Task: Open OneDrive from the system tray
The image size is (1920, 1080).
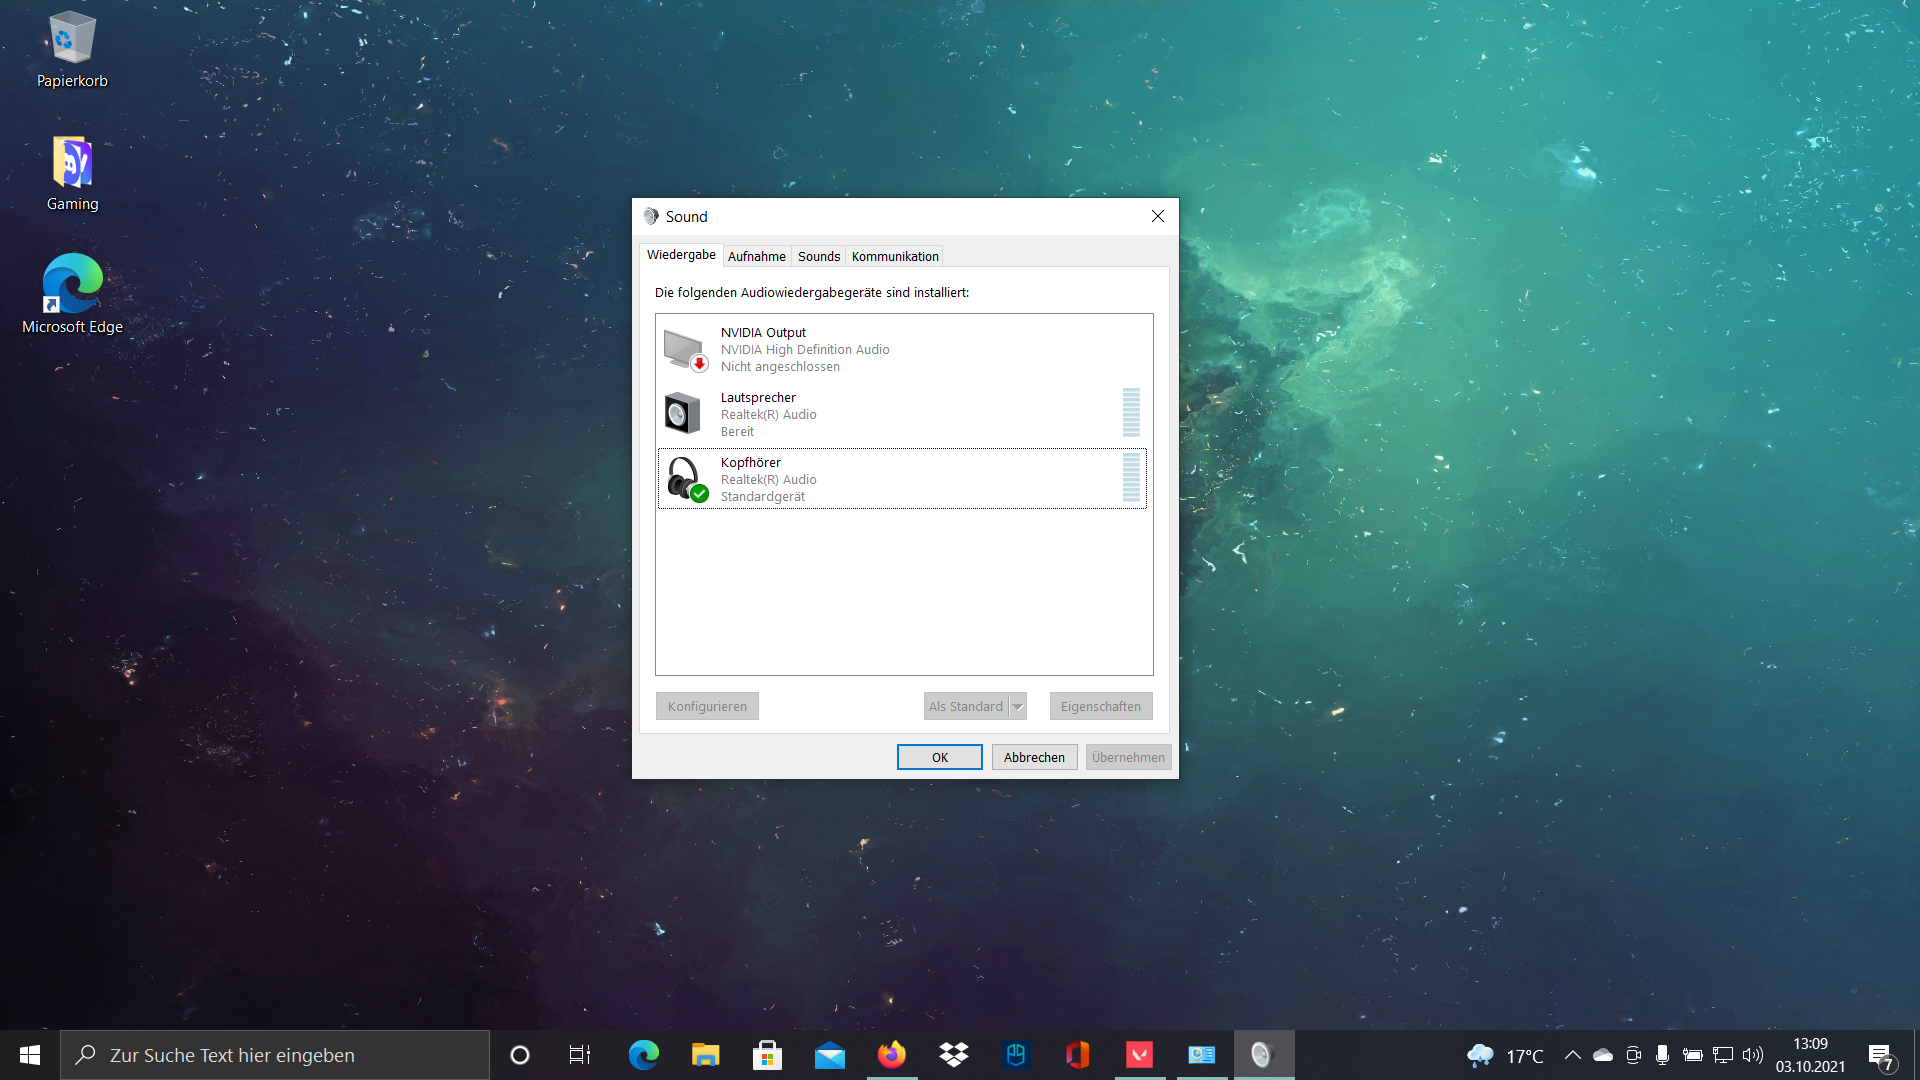Action: tap(1603, 1055)
